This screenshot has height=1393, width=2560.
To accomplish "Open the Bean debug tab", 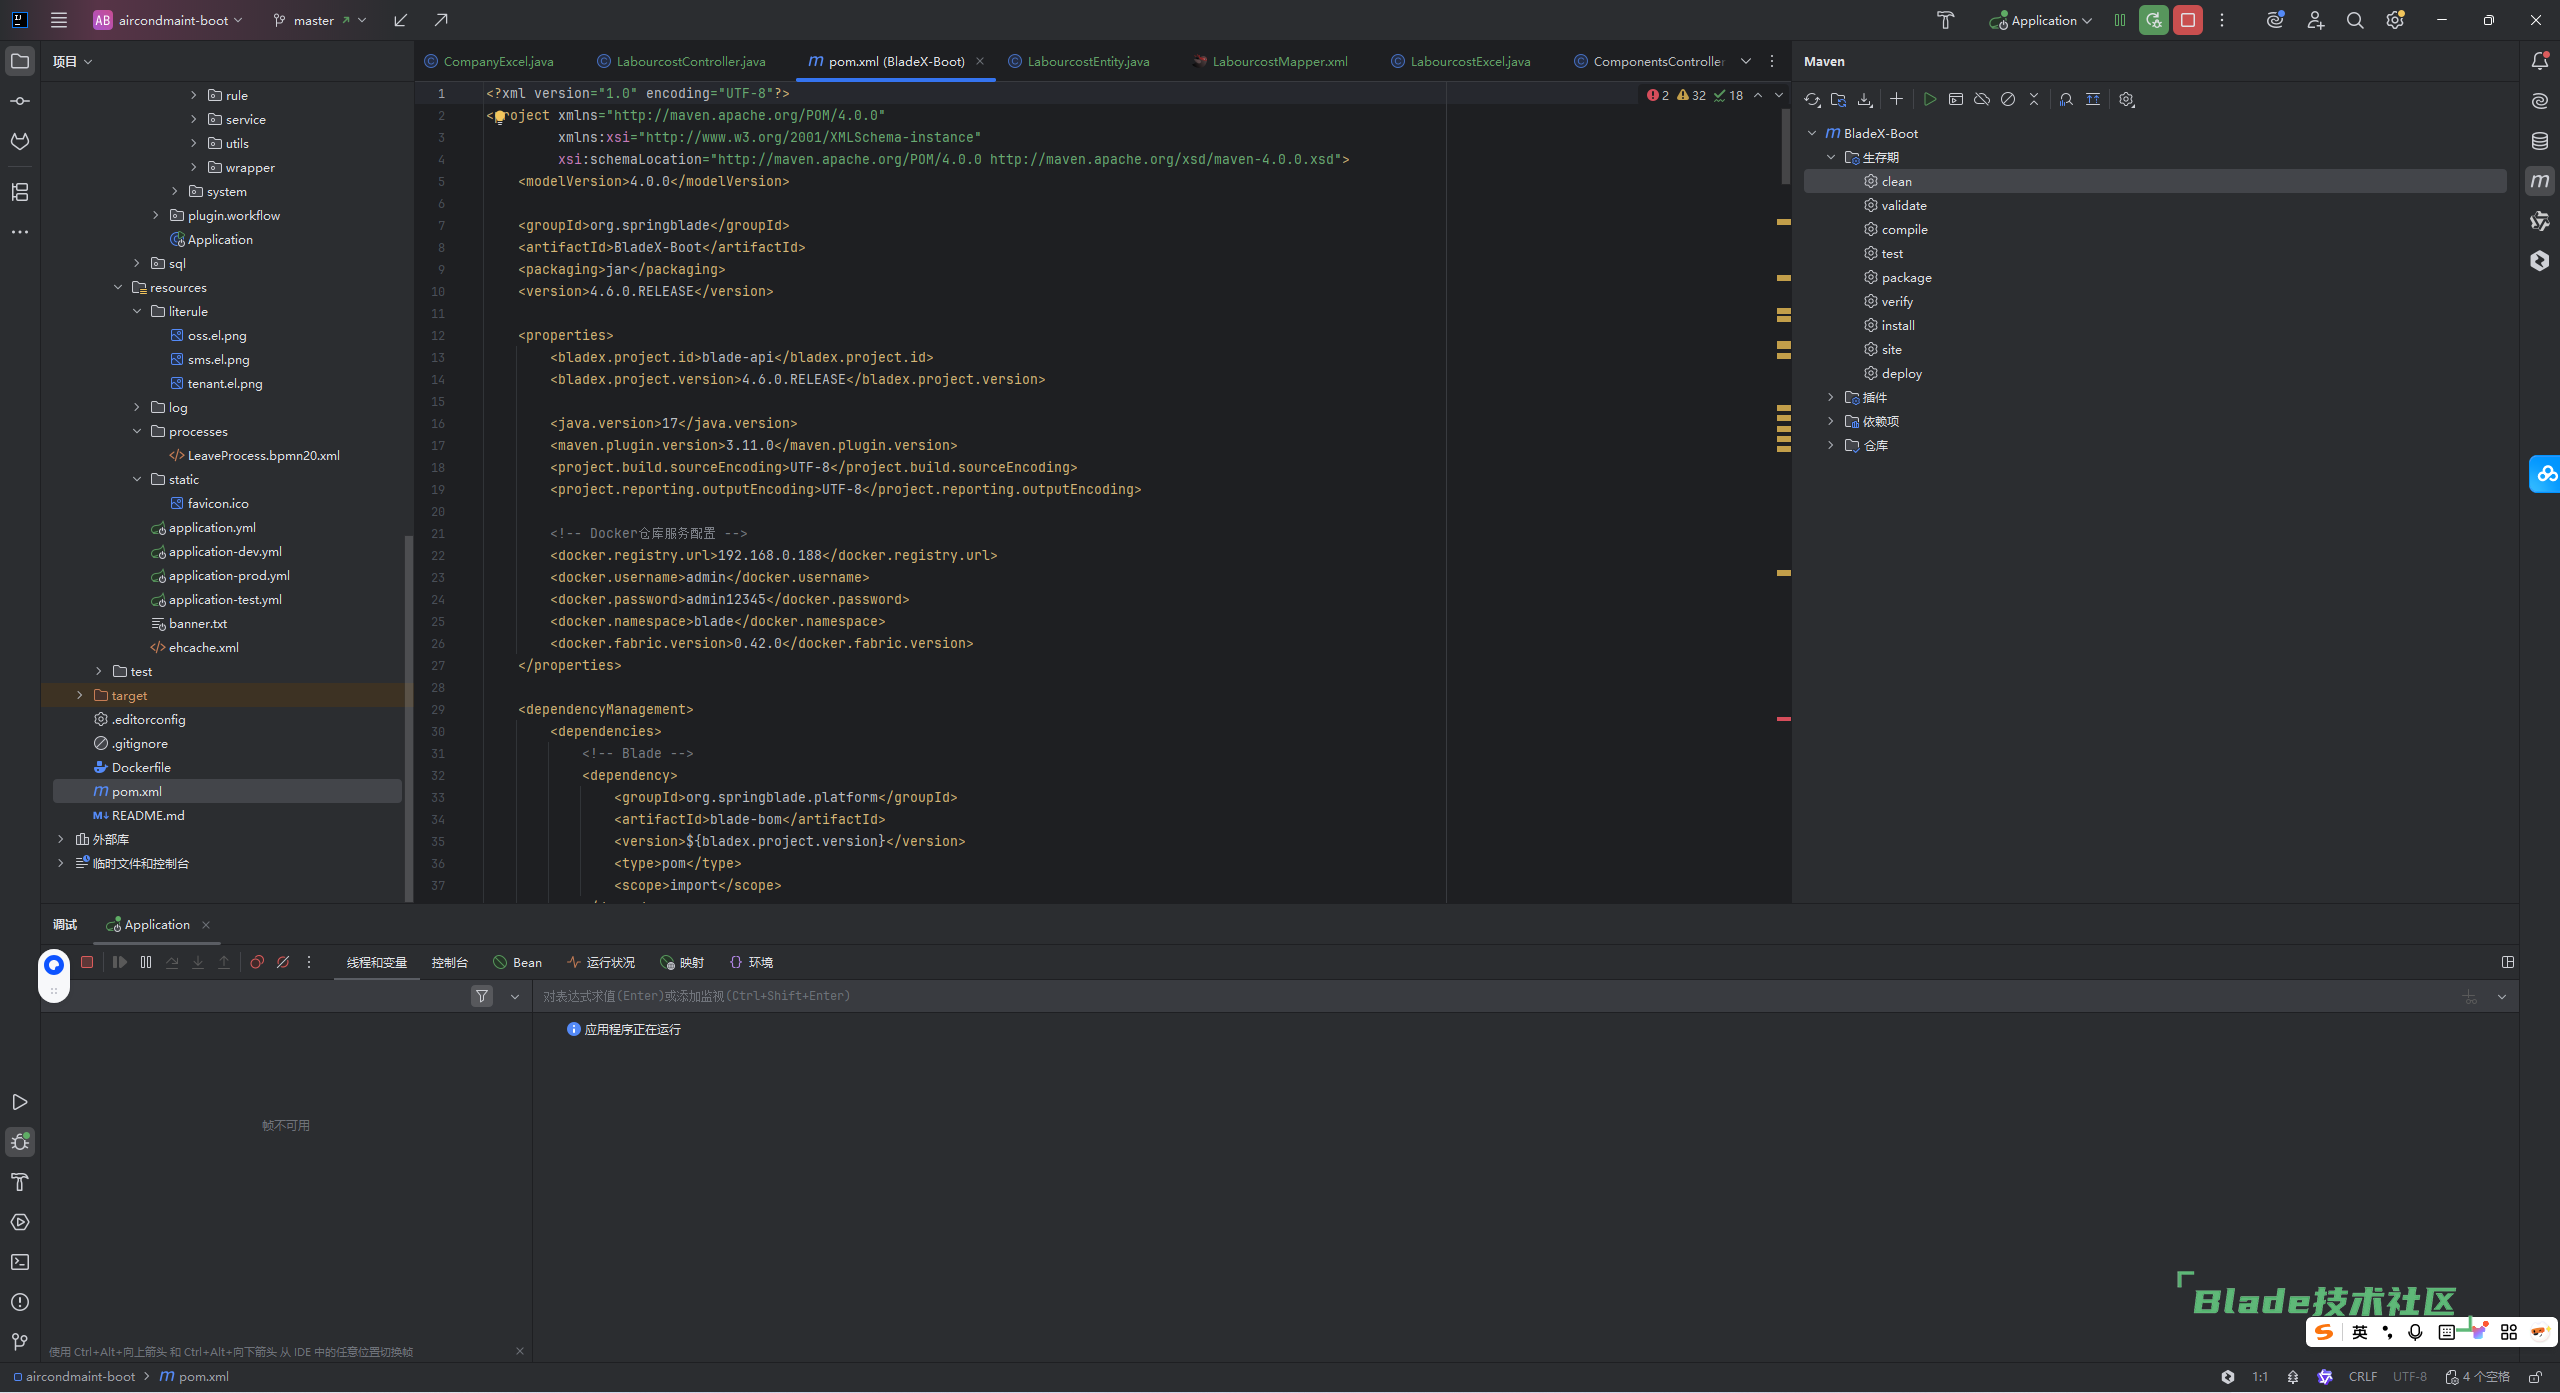I will 518,962.
